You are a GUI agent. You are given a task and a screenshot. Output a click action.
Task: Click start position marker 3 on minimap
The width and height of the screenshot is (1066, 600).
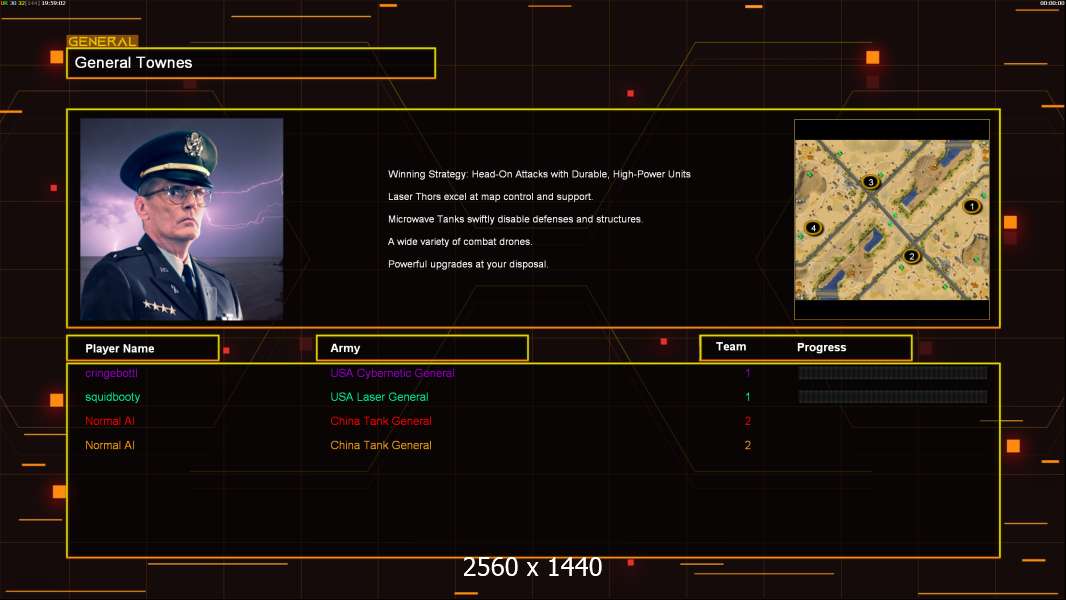click(x=870, y=181)
